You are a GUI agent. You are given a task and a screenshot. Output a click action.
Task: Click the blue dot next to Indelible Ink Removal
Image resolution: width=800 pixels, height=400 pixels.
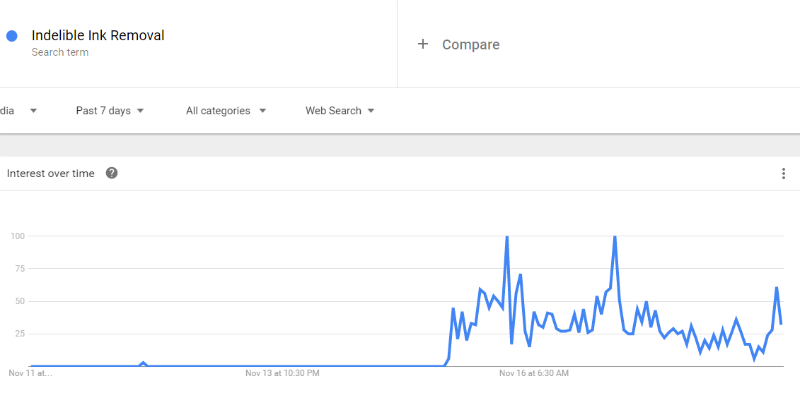12,36
